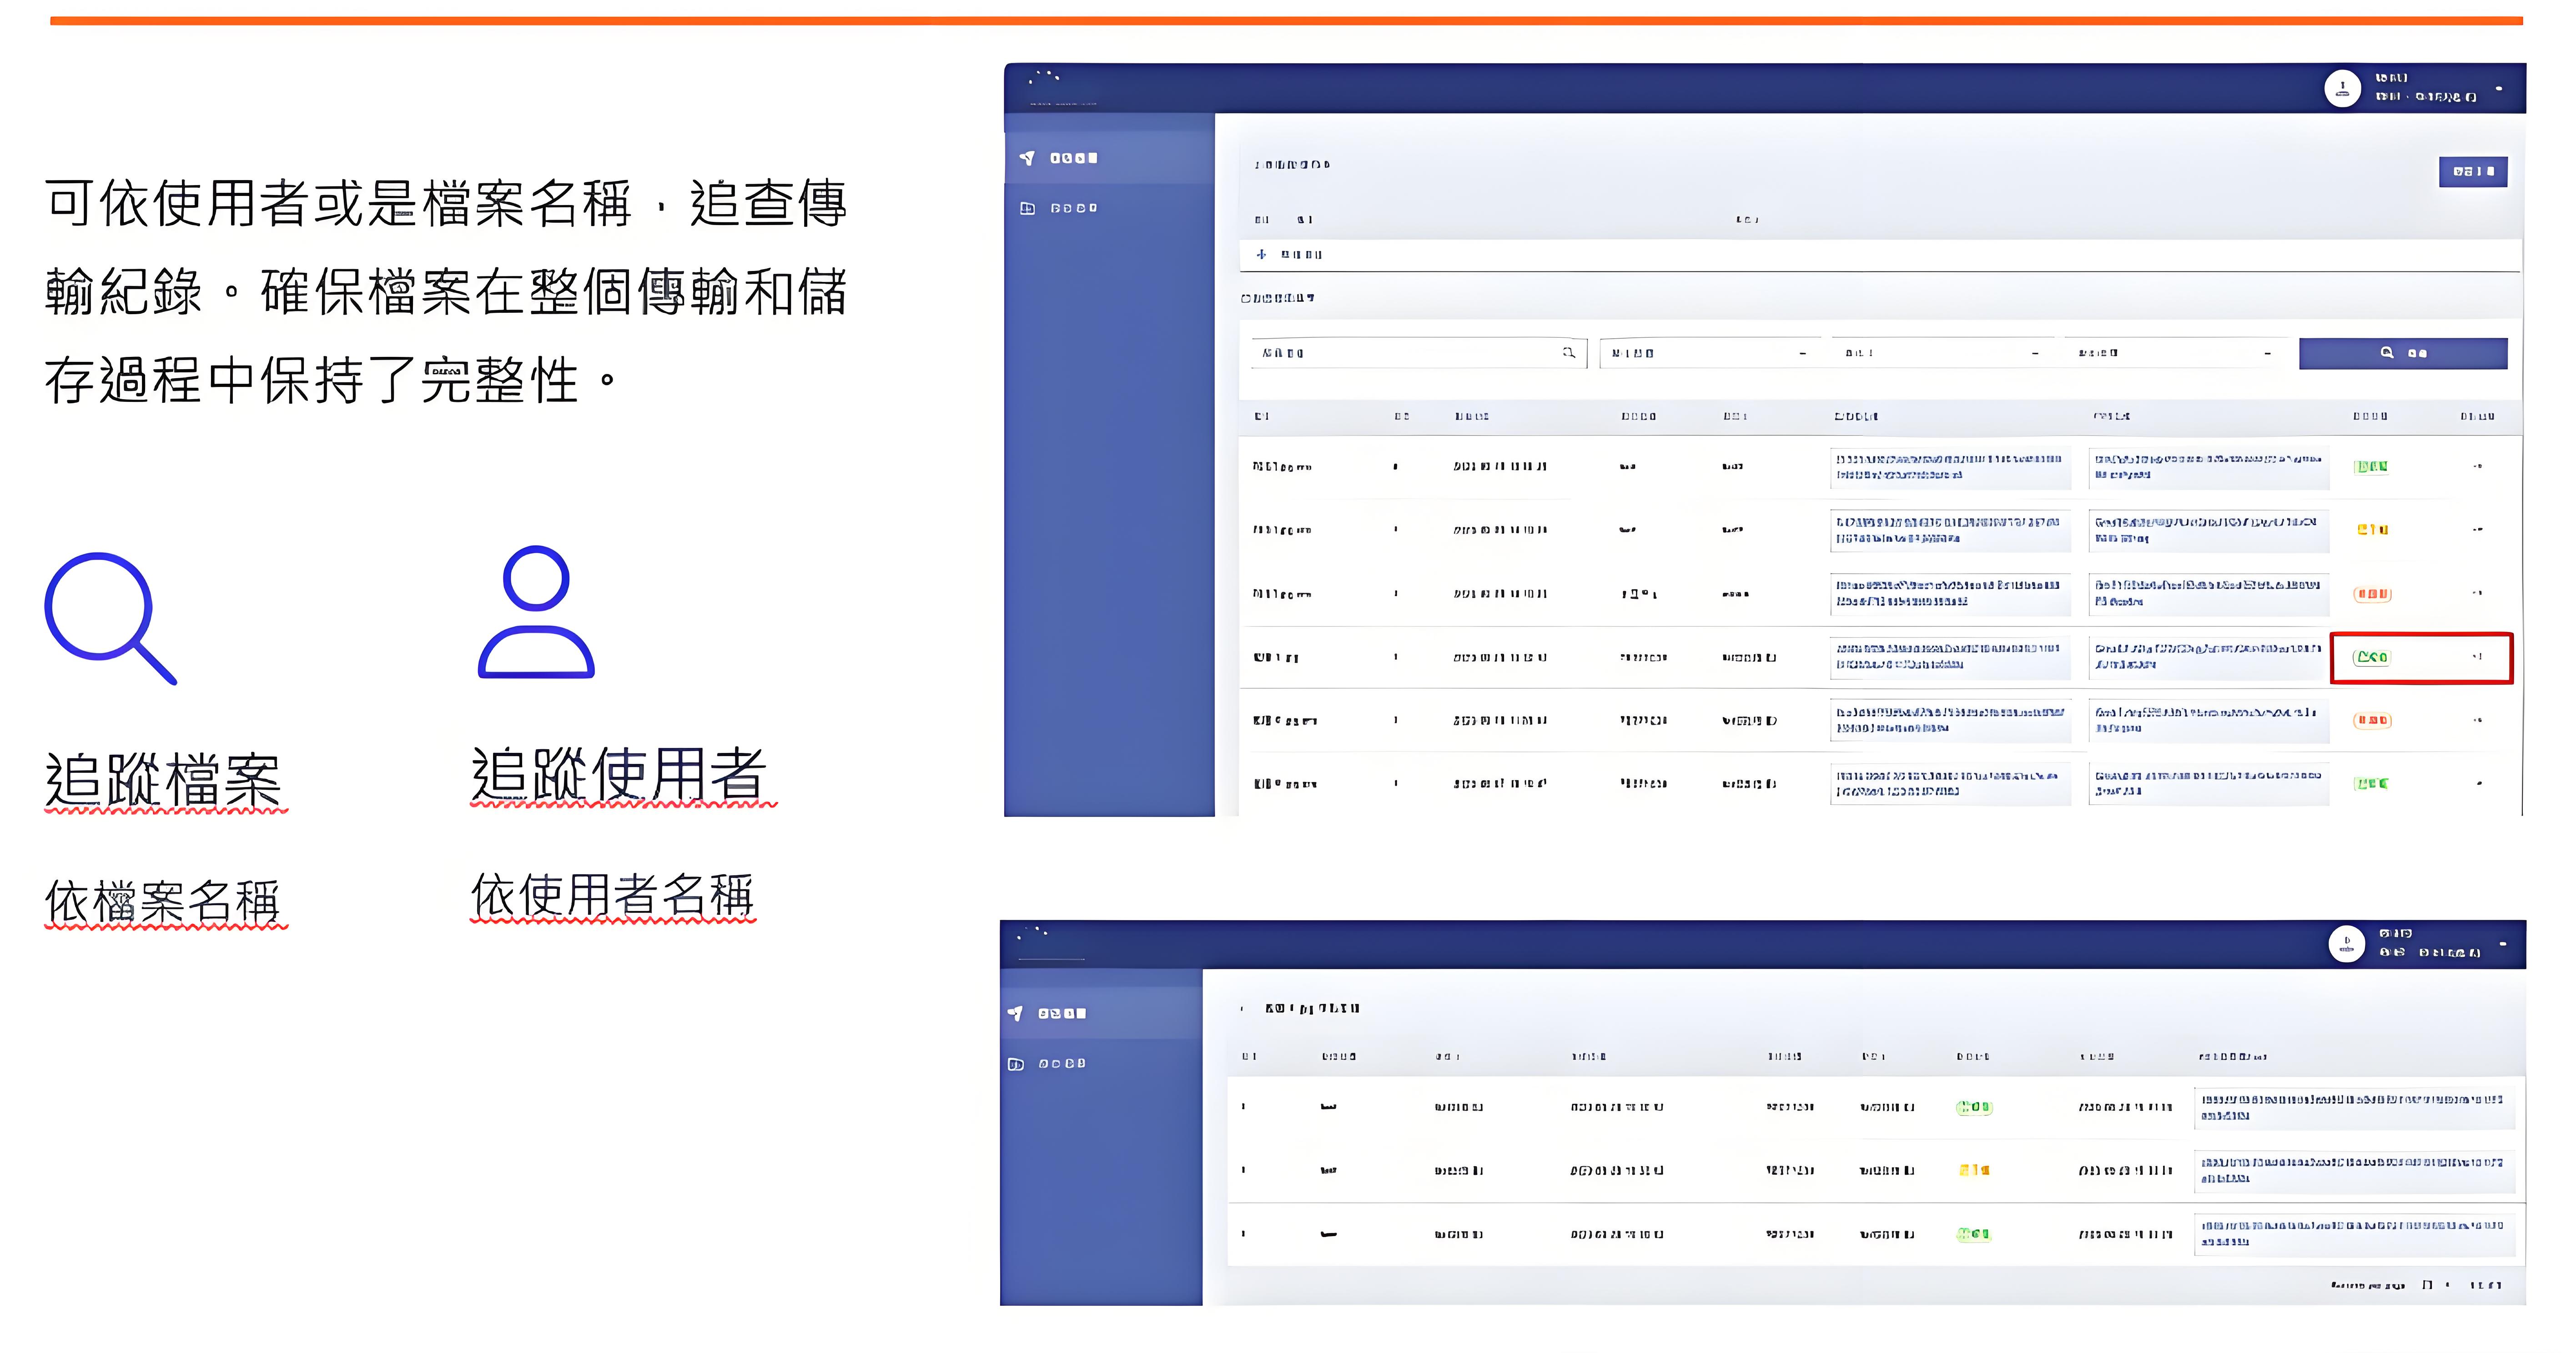Expand the user menu caret in upper dashboard

pyautogui.click(x=2499, y=88)
